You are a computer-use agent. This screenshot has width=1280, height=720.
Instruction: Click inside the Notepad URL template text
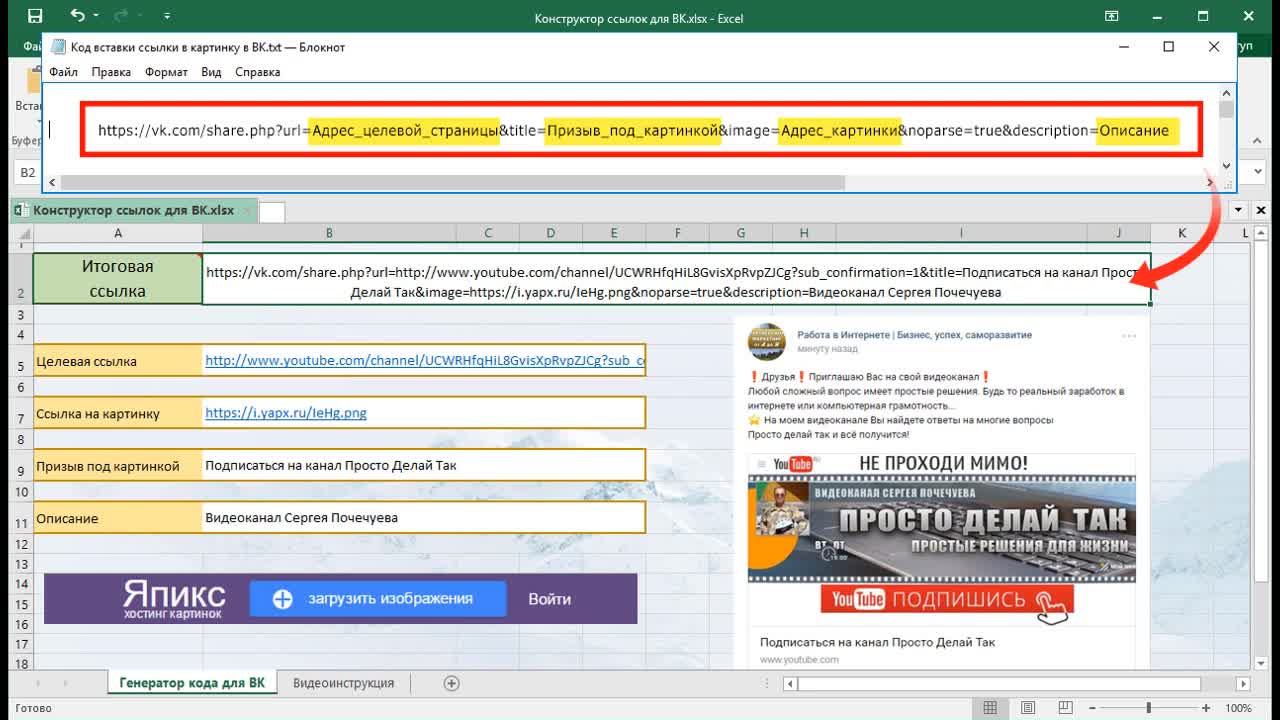[x=633, y=131]
